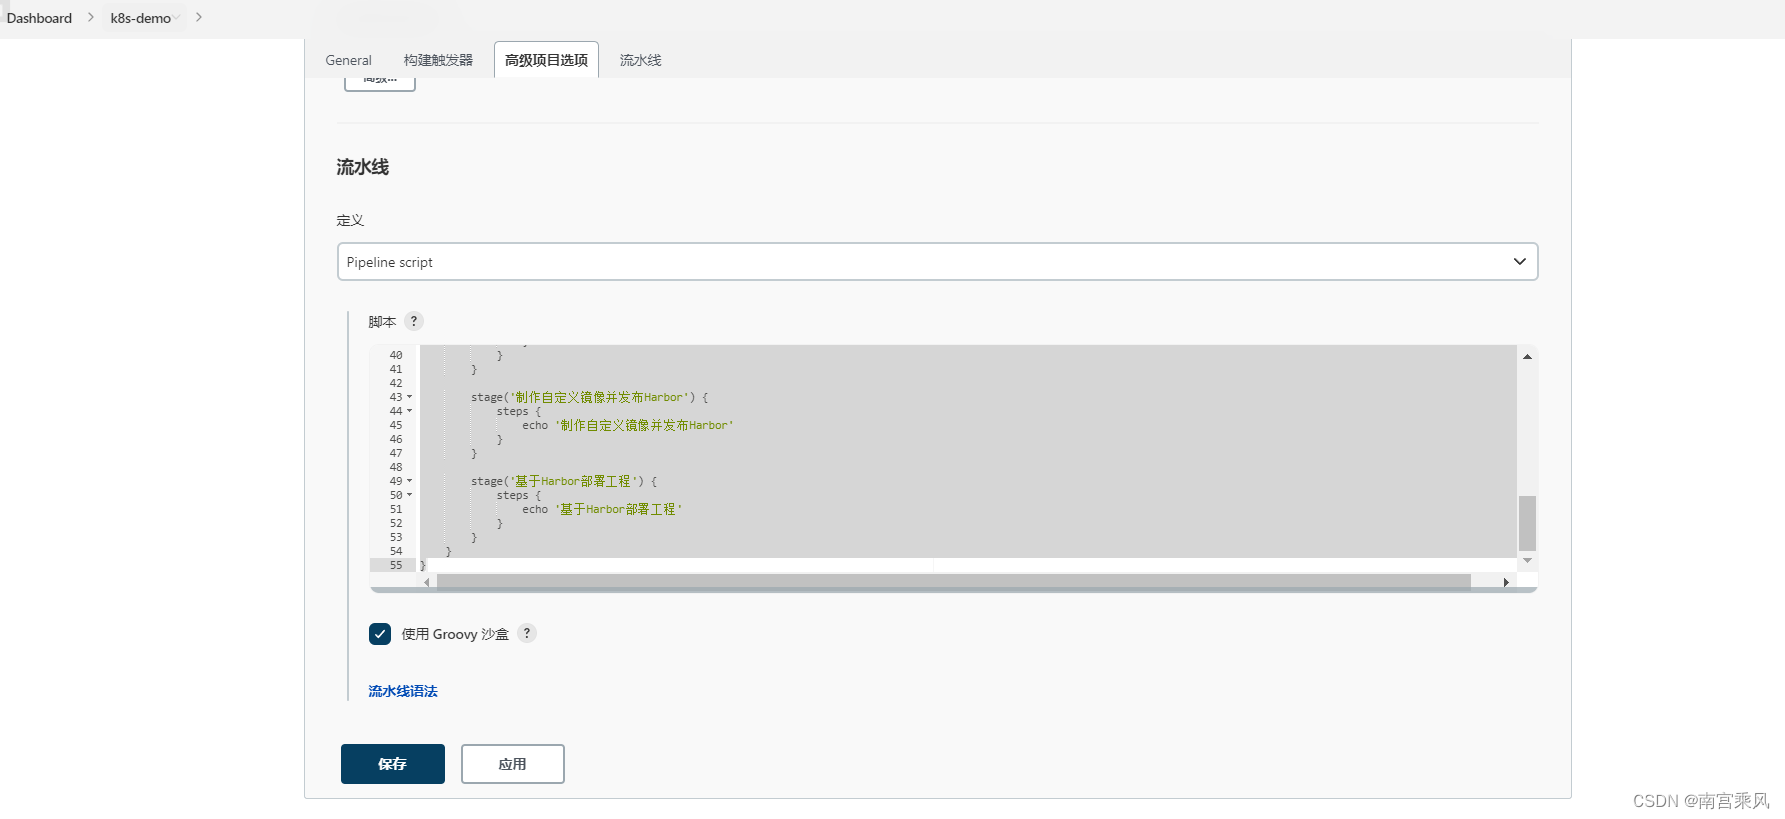
Task: Collapse code fold at line 50
Action: point(409,495)
